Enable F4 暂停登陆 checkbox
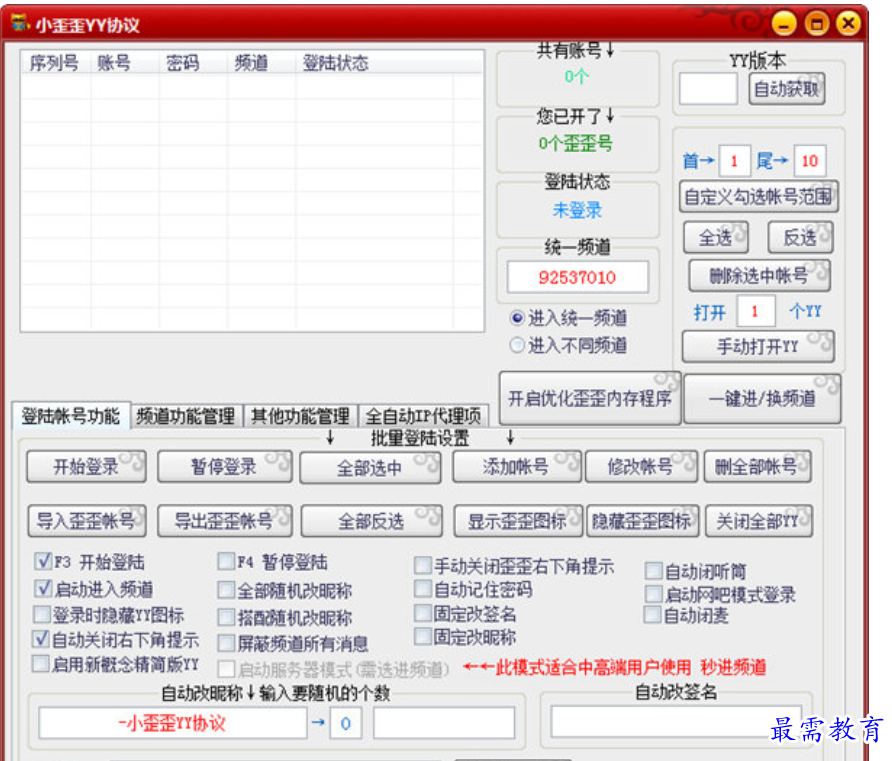892x761 pixels. (226, 561)
